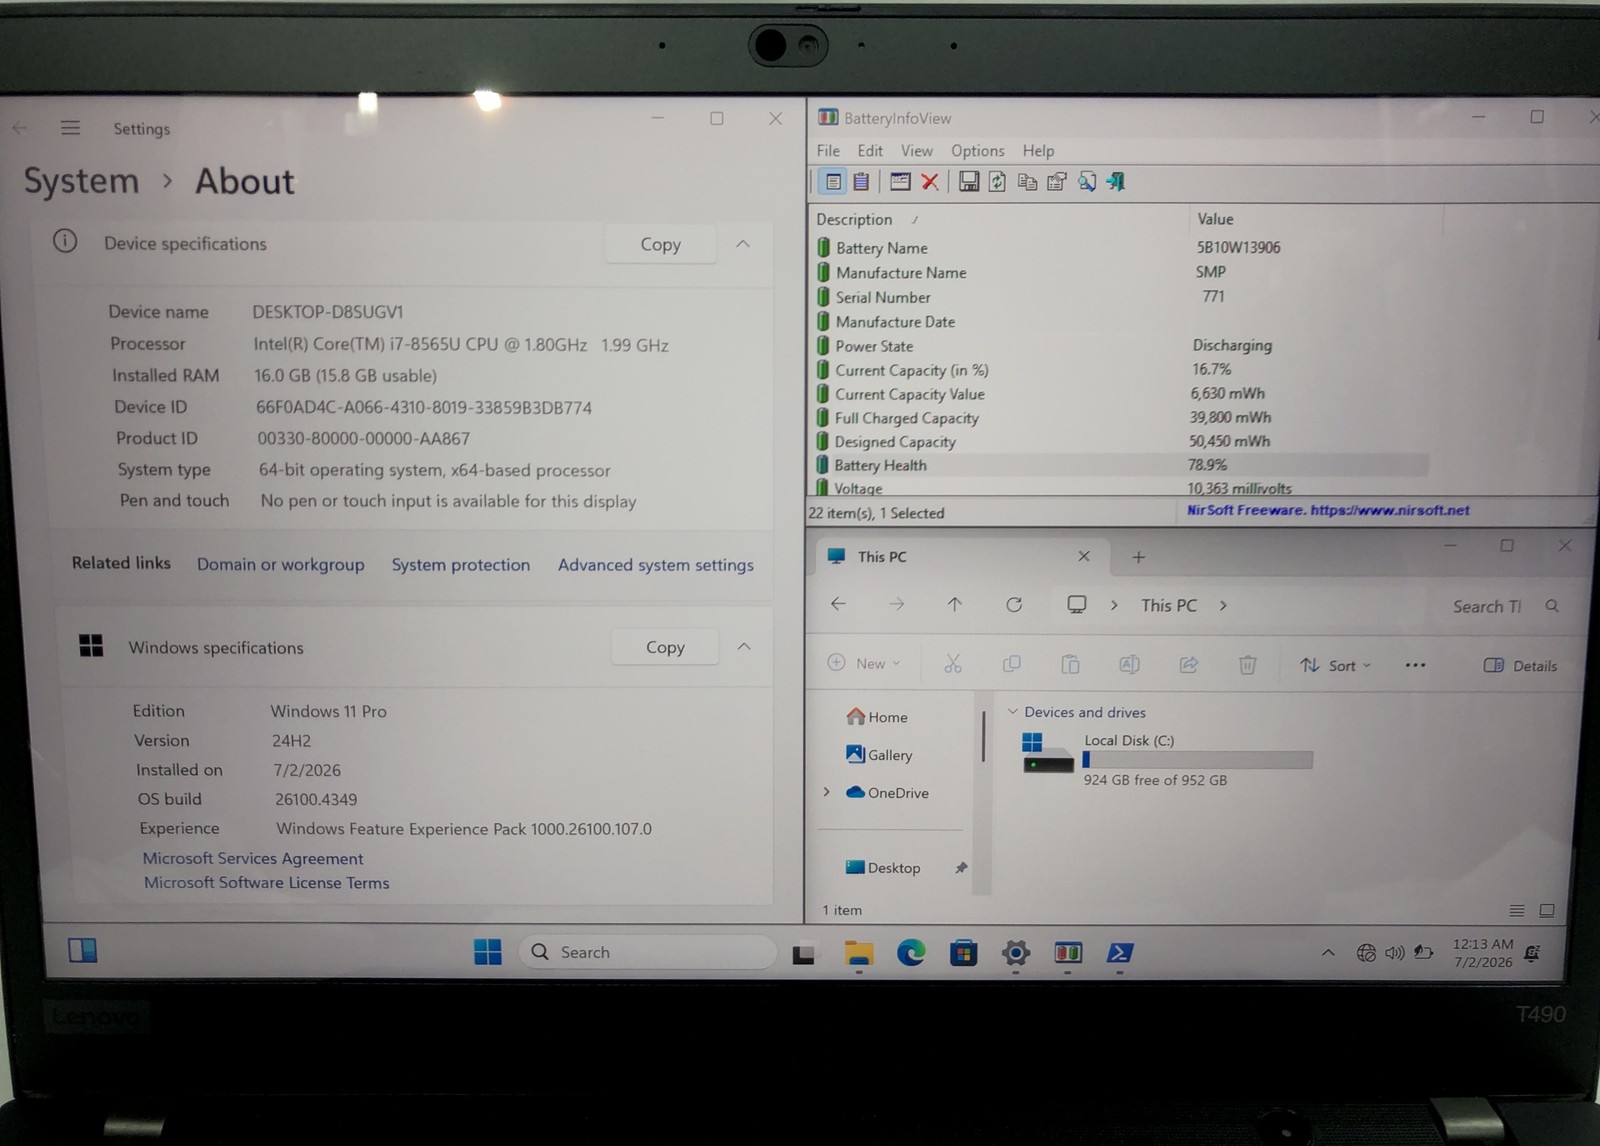Image resolution: width=1600 pixels, height=1146 pixels.
Task: Save selected items with the floppy disk icon
Action: click(x=968, y=182)
